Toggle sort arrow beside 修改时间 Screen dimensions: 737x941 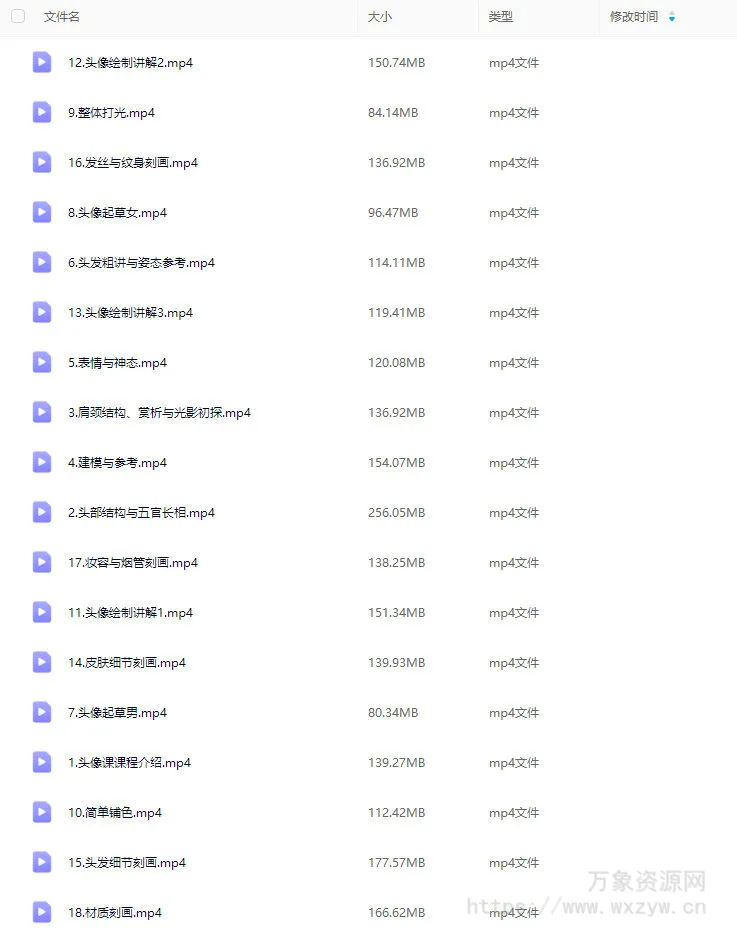[672, 17]
